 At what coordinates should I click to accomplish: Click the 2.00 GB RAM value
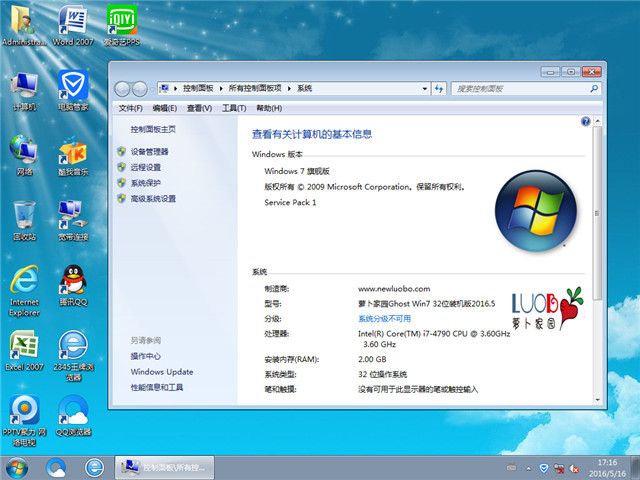click(x=372, y=359)
